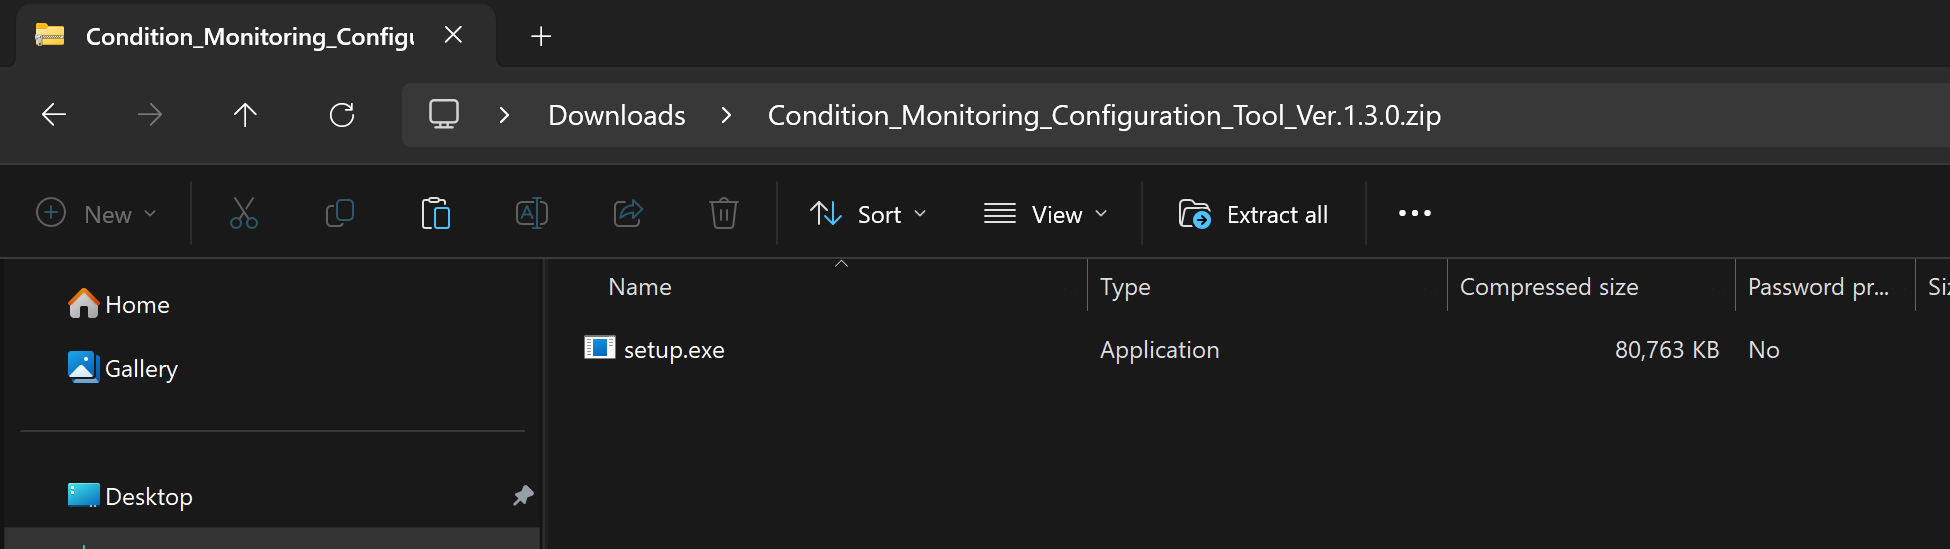Open the See more ellipsis menu
The height and width of the screenshot is (549, 1950).
(1414, 213)
